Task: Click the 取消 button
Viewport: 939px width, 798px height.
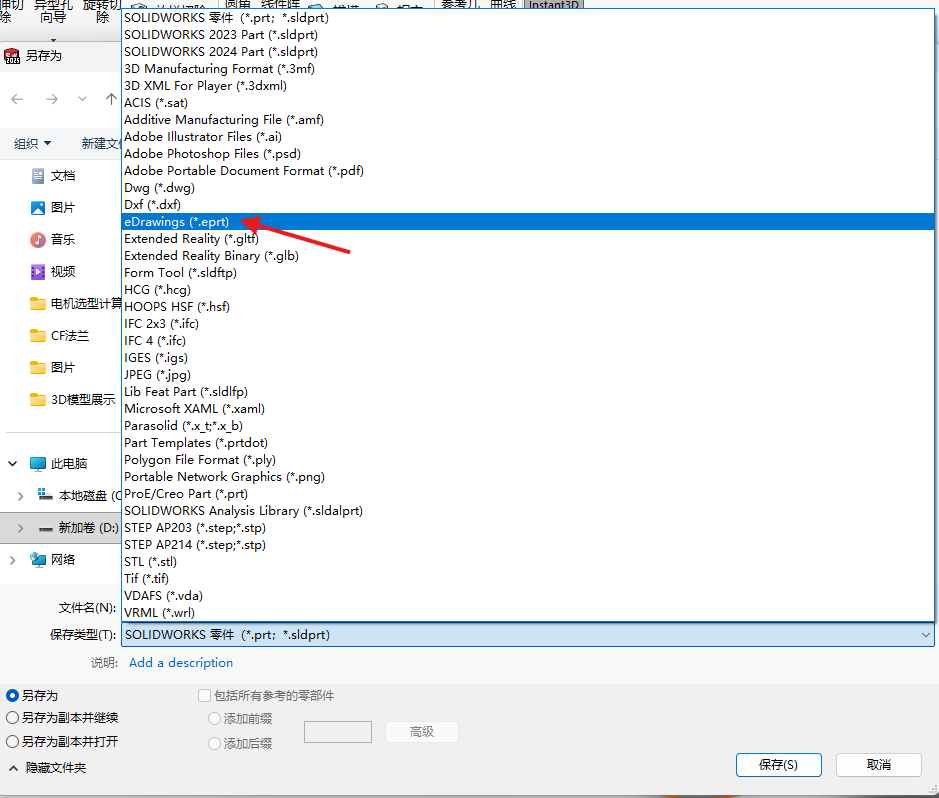Action: (x=878, y=765)
